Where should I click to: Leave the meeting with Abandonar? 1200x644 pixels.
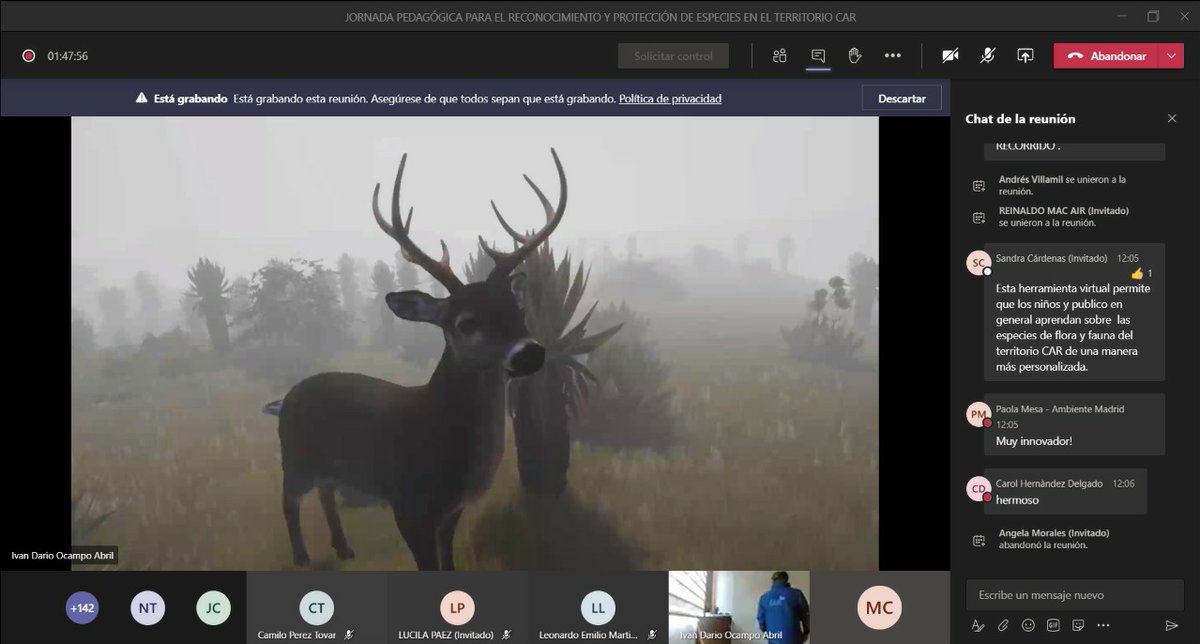click(1106, 56)
